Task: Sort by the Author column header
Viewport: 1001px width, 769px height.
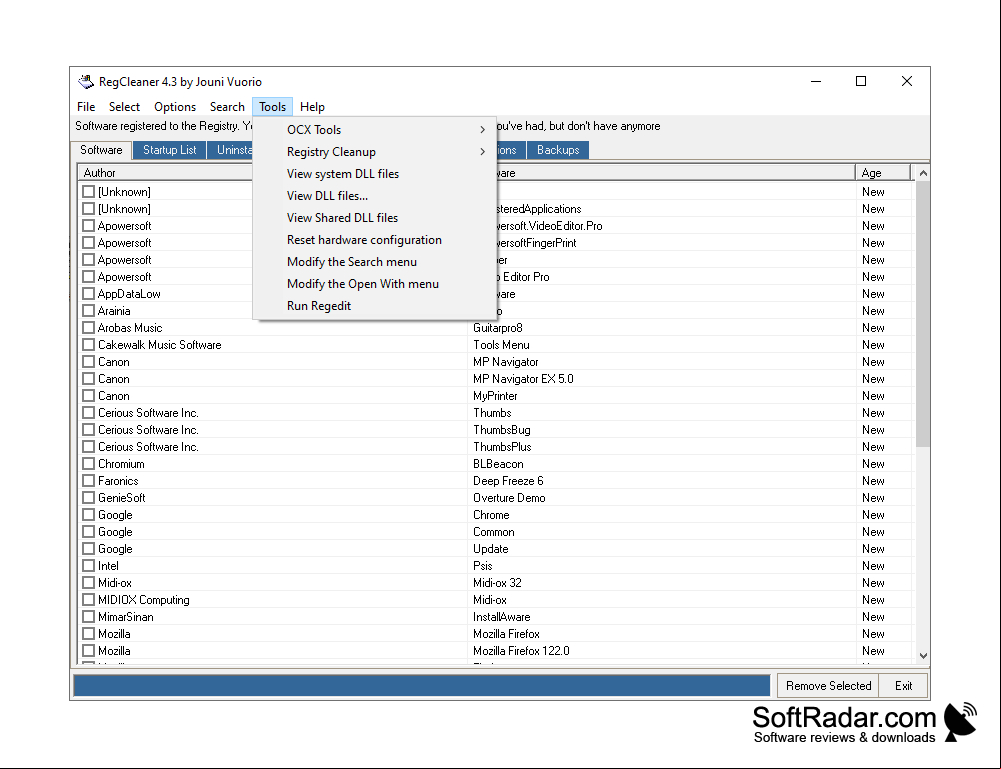Action: tap(165, 173)
